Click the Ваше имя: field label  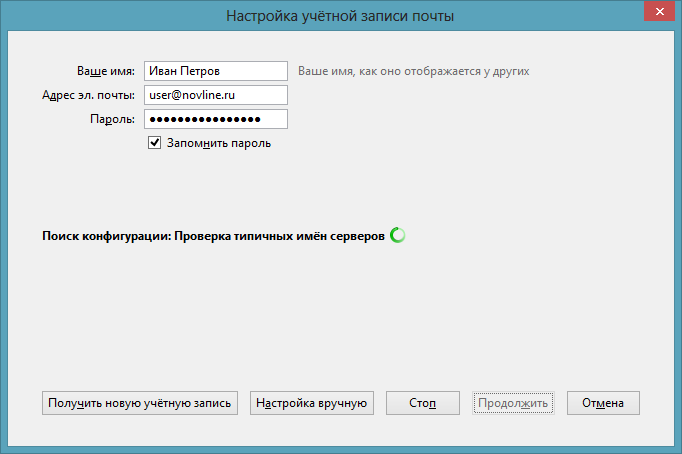tap(106, 71)
